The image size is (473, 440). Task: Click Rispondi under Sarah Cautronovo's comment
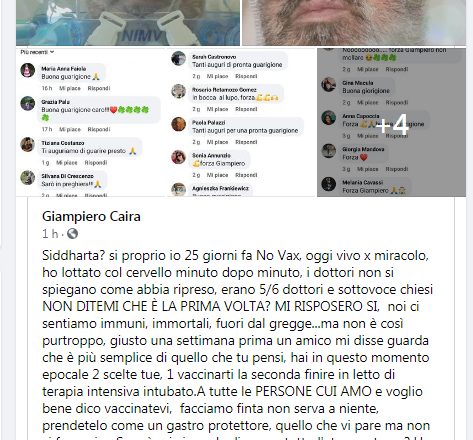coord(246,76)
